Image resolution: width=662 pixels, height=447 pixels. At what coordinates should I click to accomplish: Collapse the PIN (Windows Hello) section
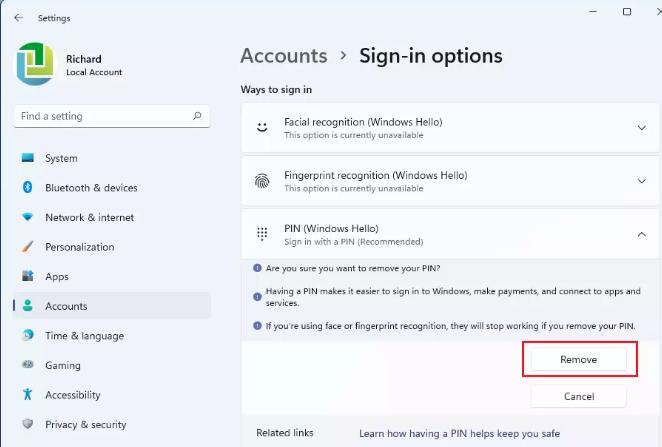pos(641,234)
